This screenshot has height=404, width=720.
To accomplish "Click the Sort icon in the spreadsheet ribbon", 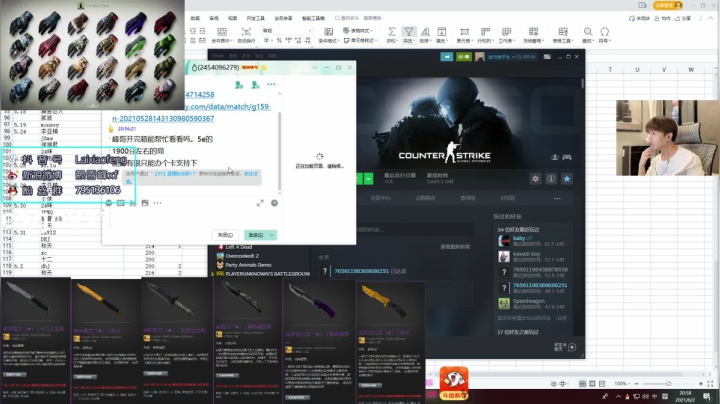I will [x=425, y=32].
